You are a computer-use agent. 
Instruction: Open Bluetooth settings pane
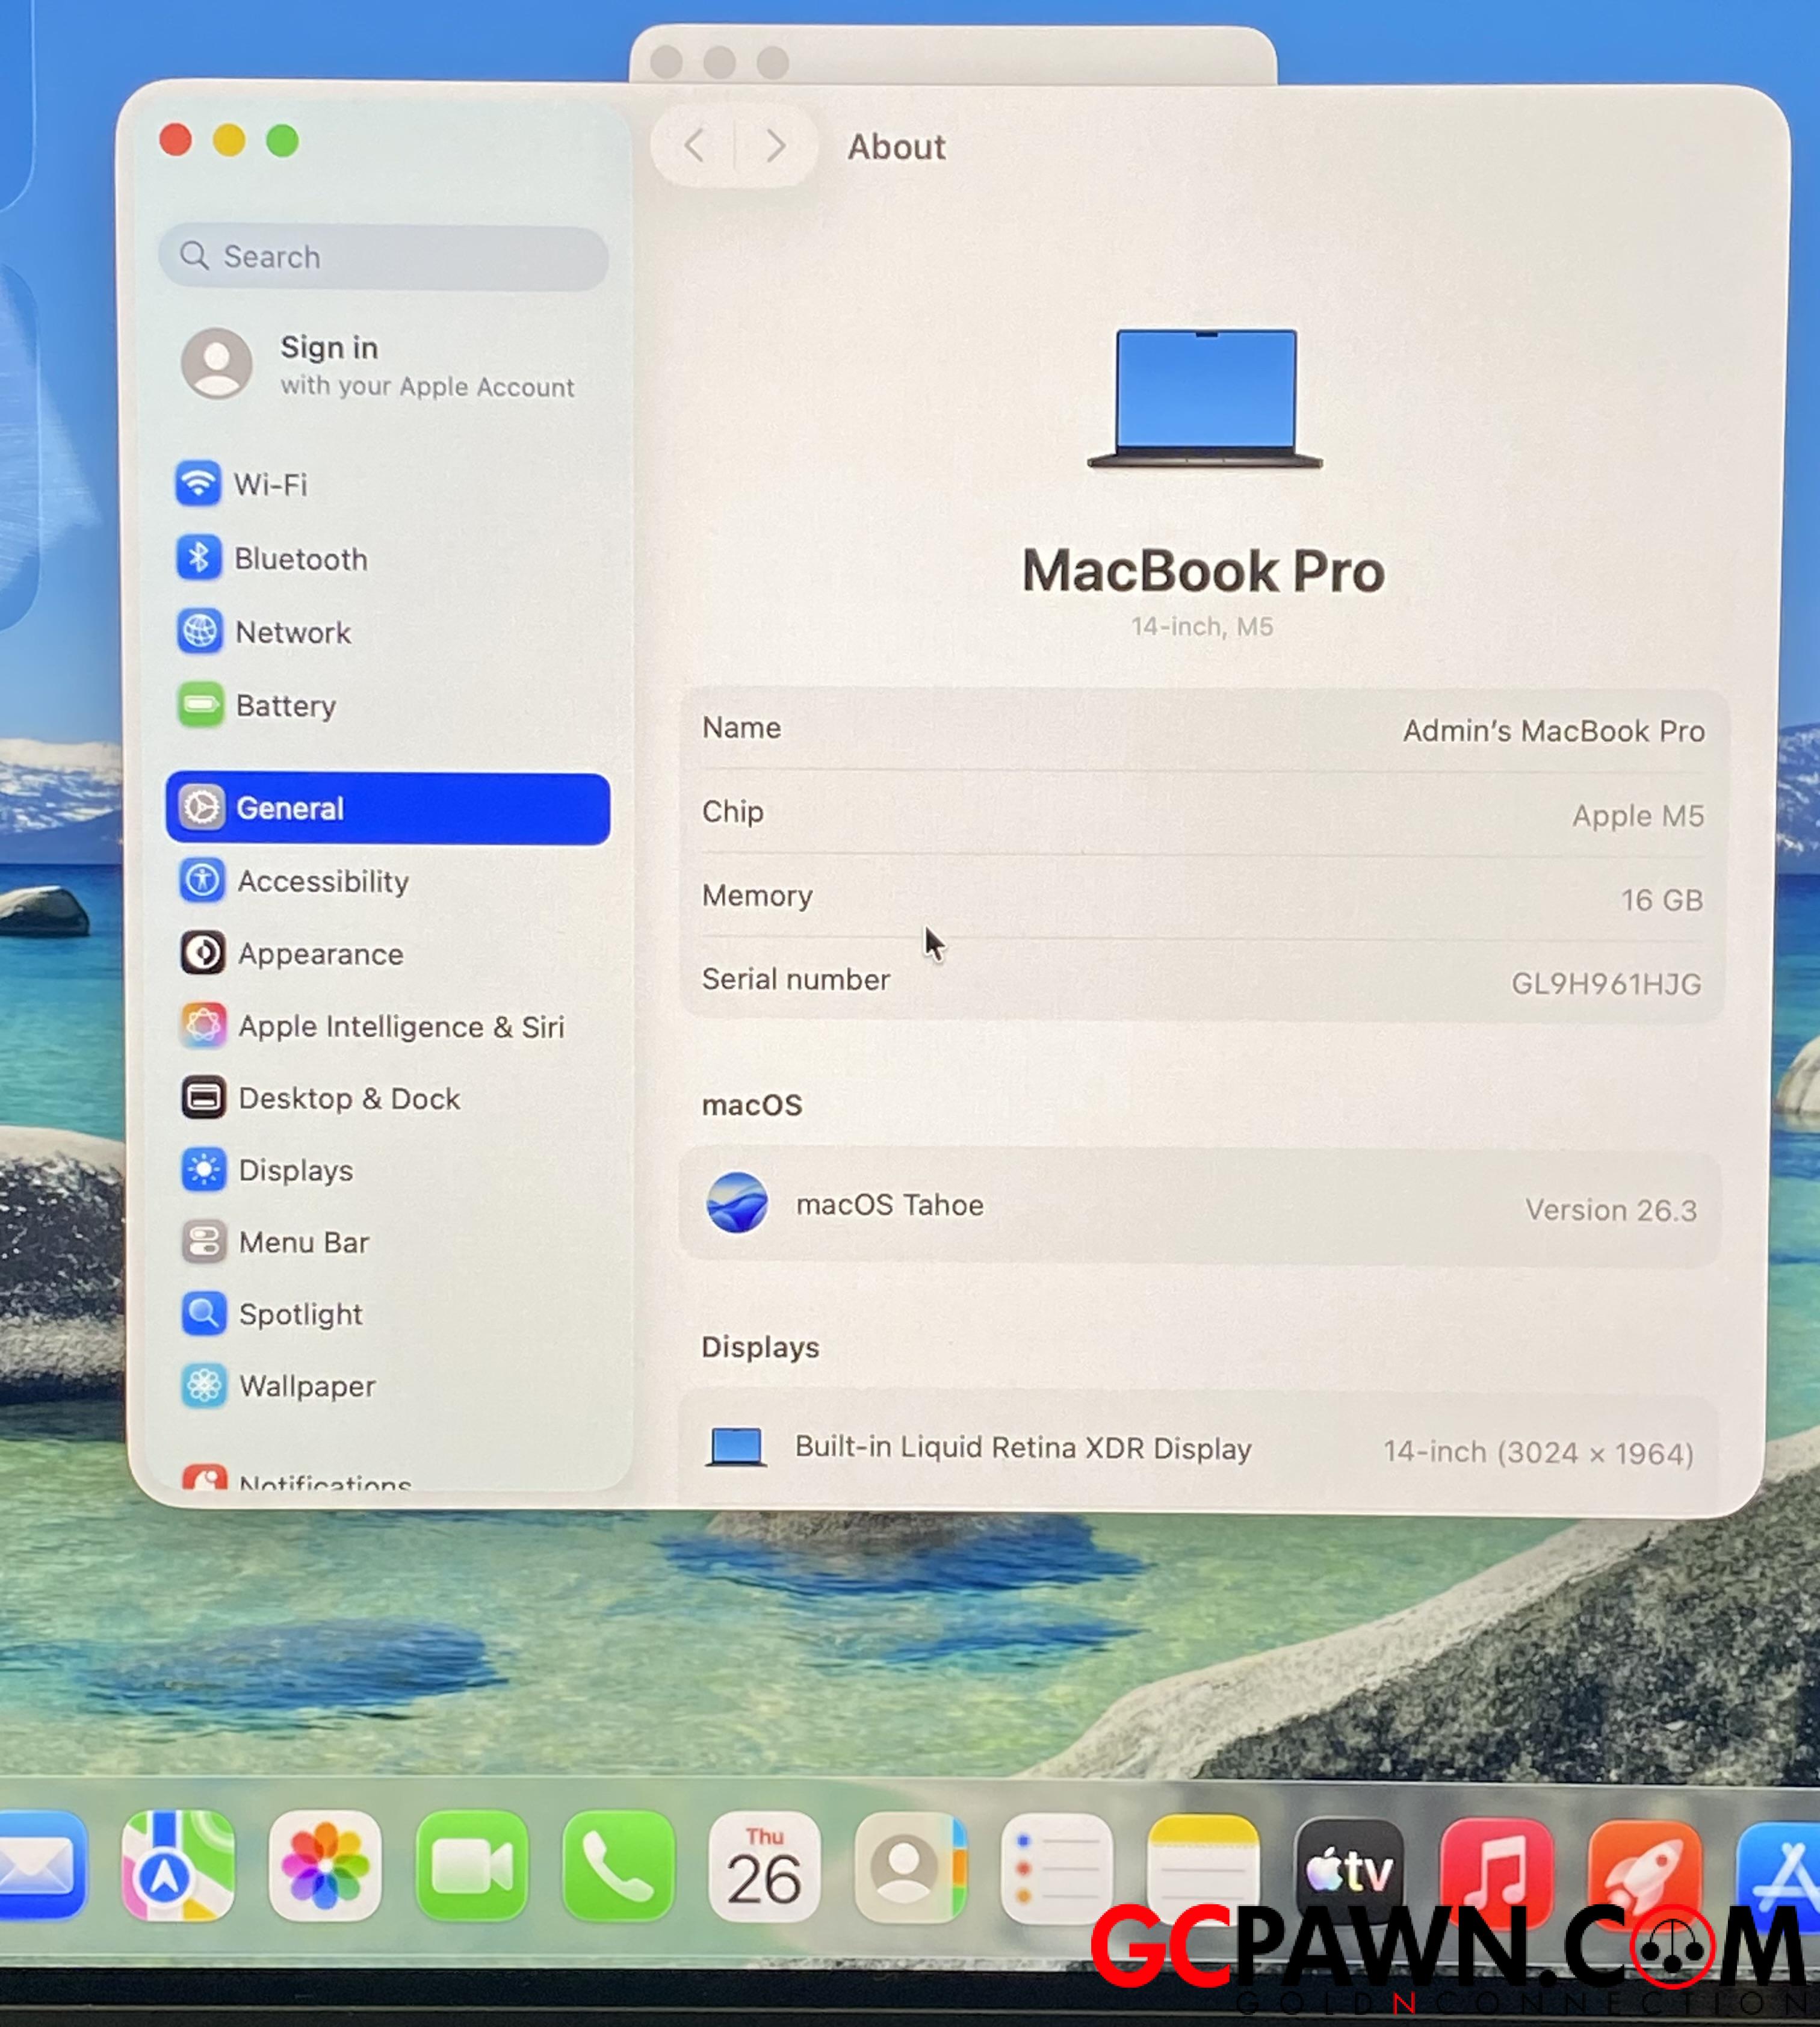click(x=300, y=559)
